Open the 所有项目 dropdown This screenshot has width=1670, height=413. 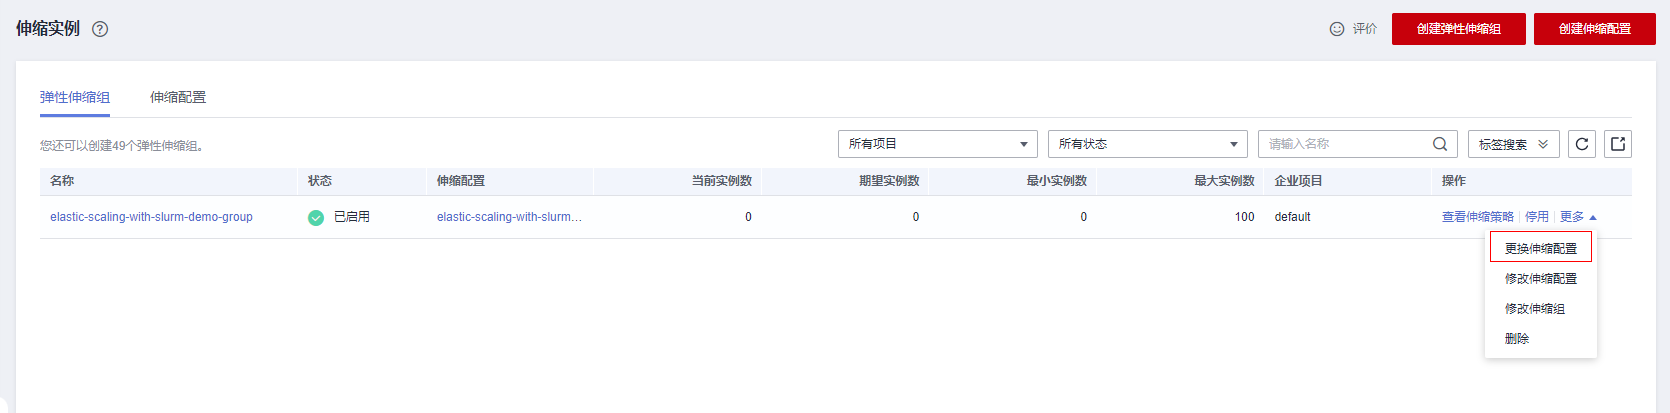pyautogui.click(x=937, y=144)
